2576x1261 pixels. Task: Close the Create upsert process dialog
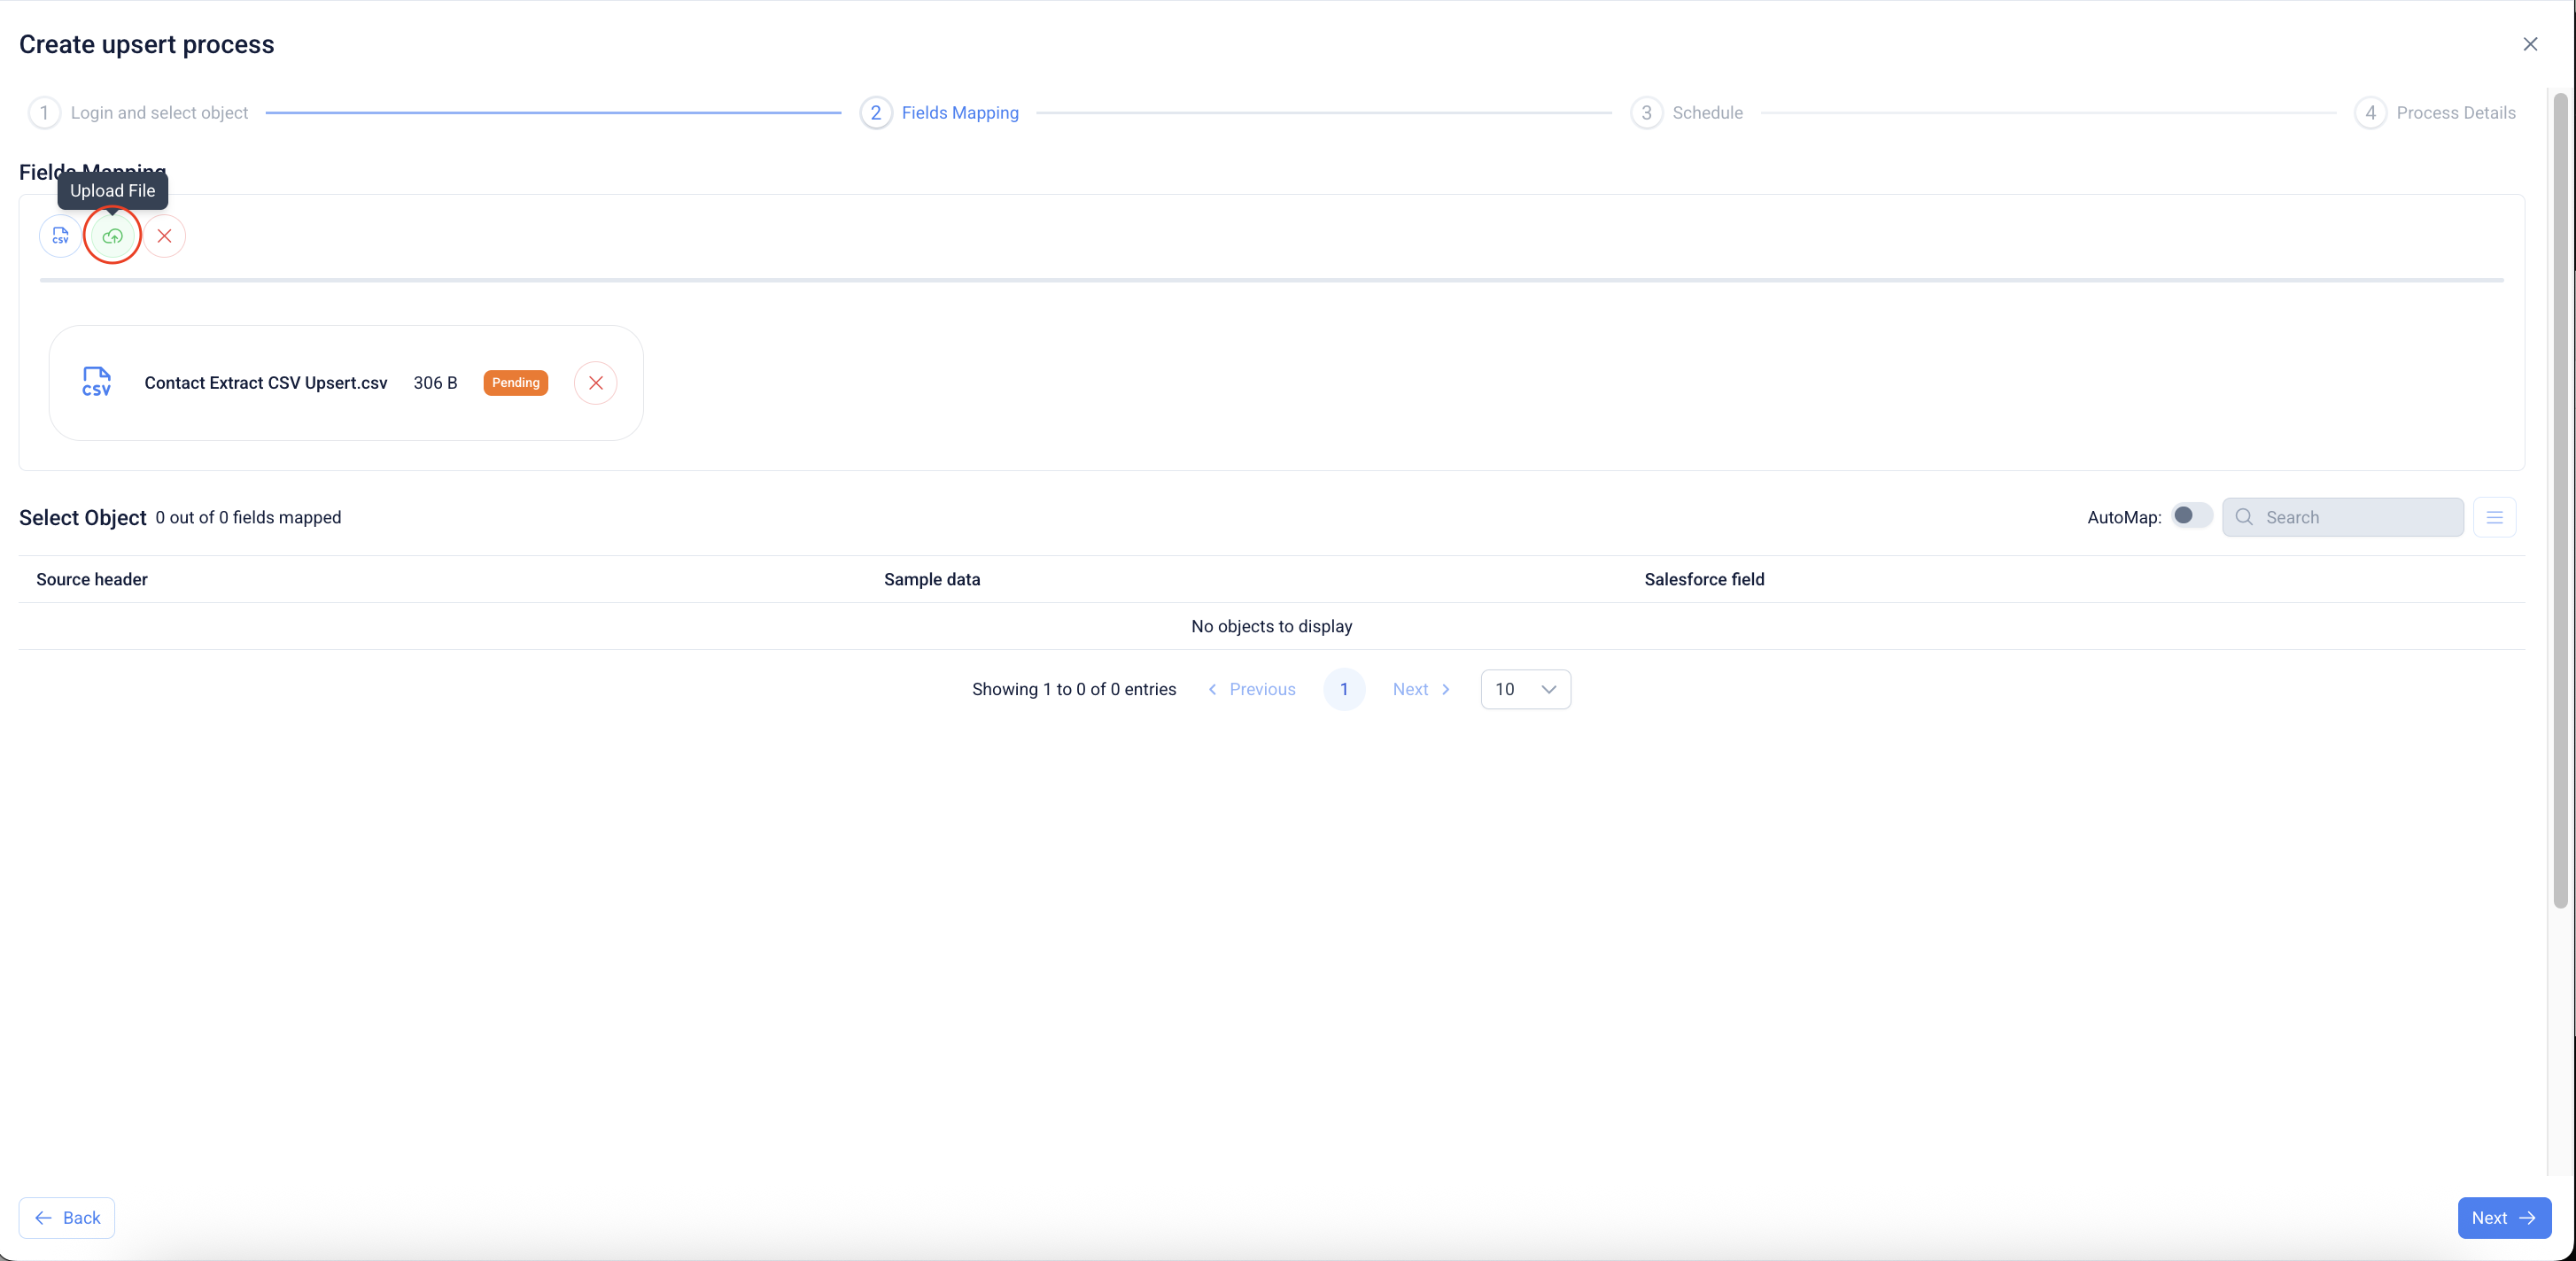2530,44
